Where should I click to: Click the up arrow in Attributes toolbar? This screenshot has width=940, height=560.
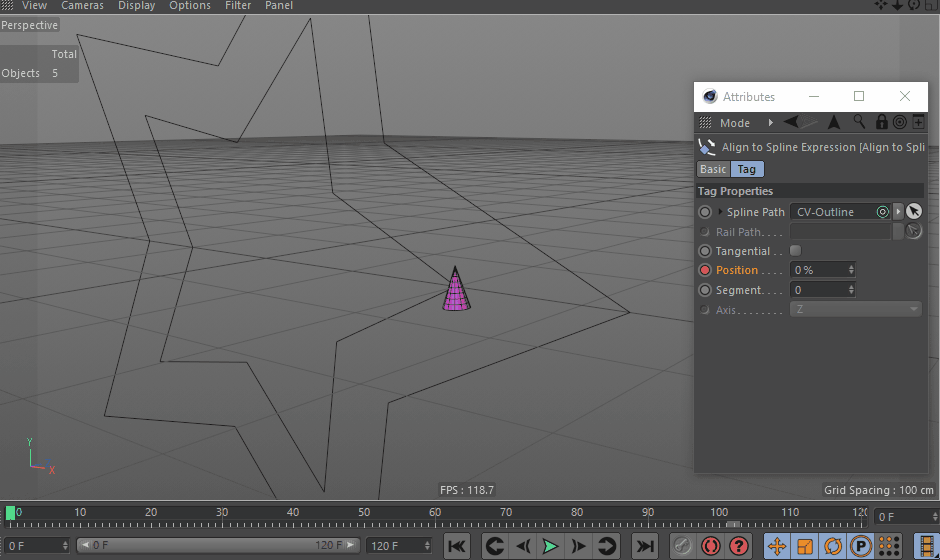[834, 122]
